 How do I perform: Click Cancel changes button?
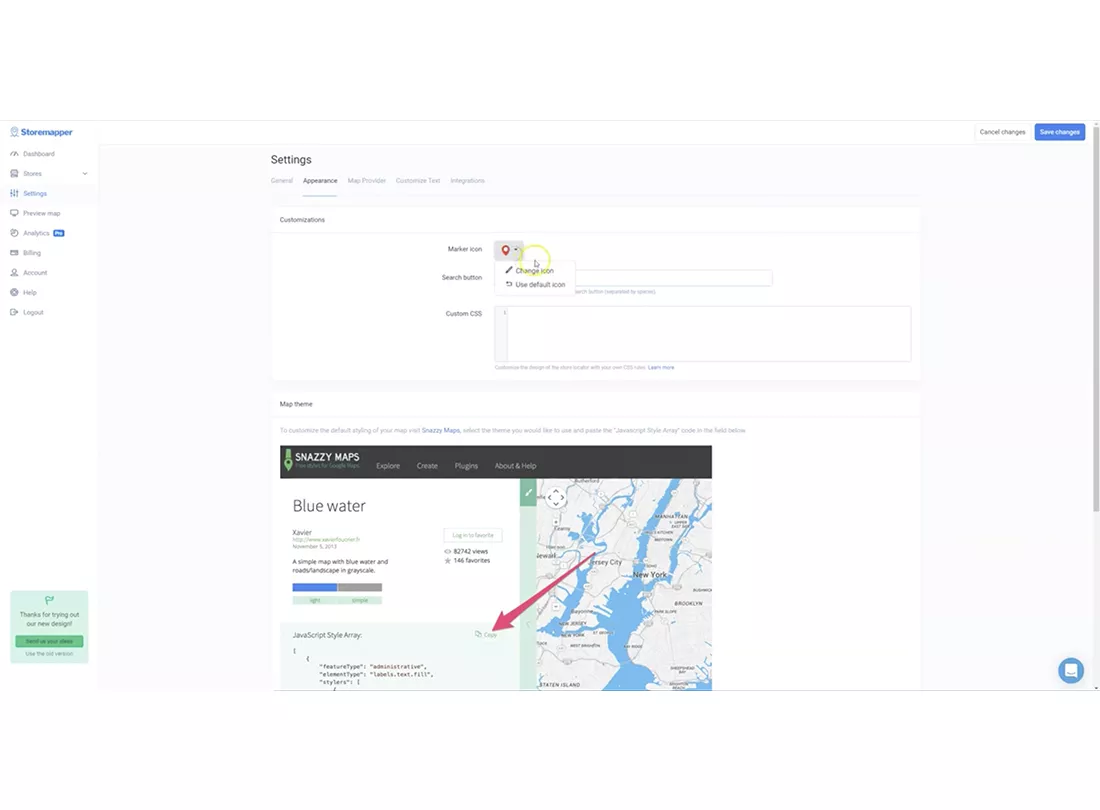tap(1002, 132)
